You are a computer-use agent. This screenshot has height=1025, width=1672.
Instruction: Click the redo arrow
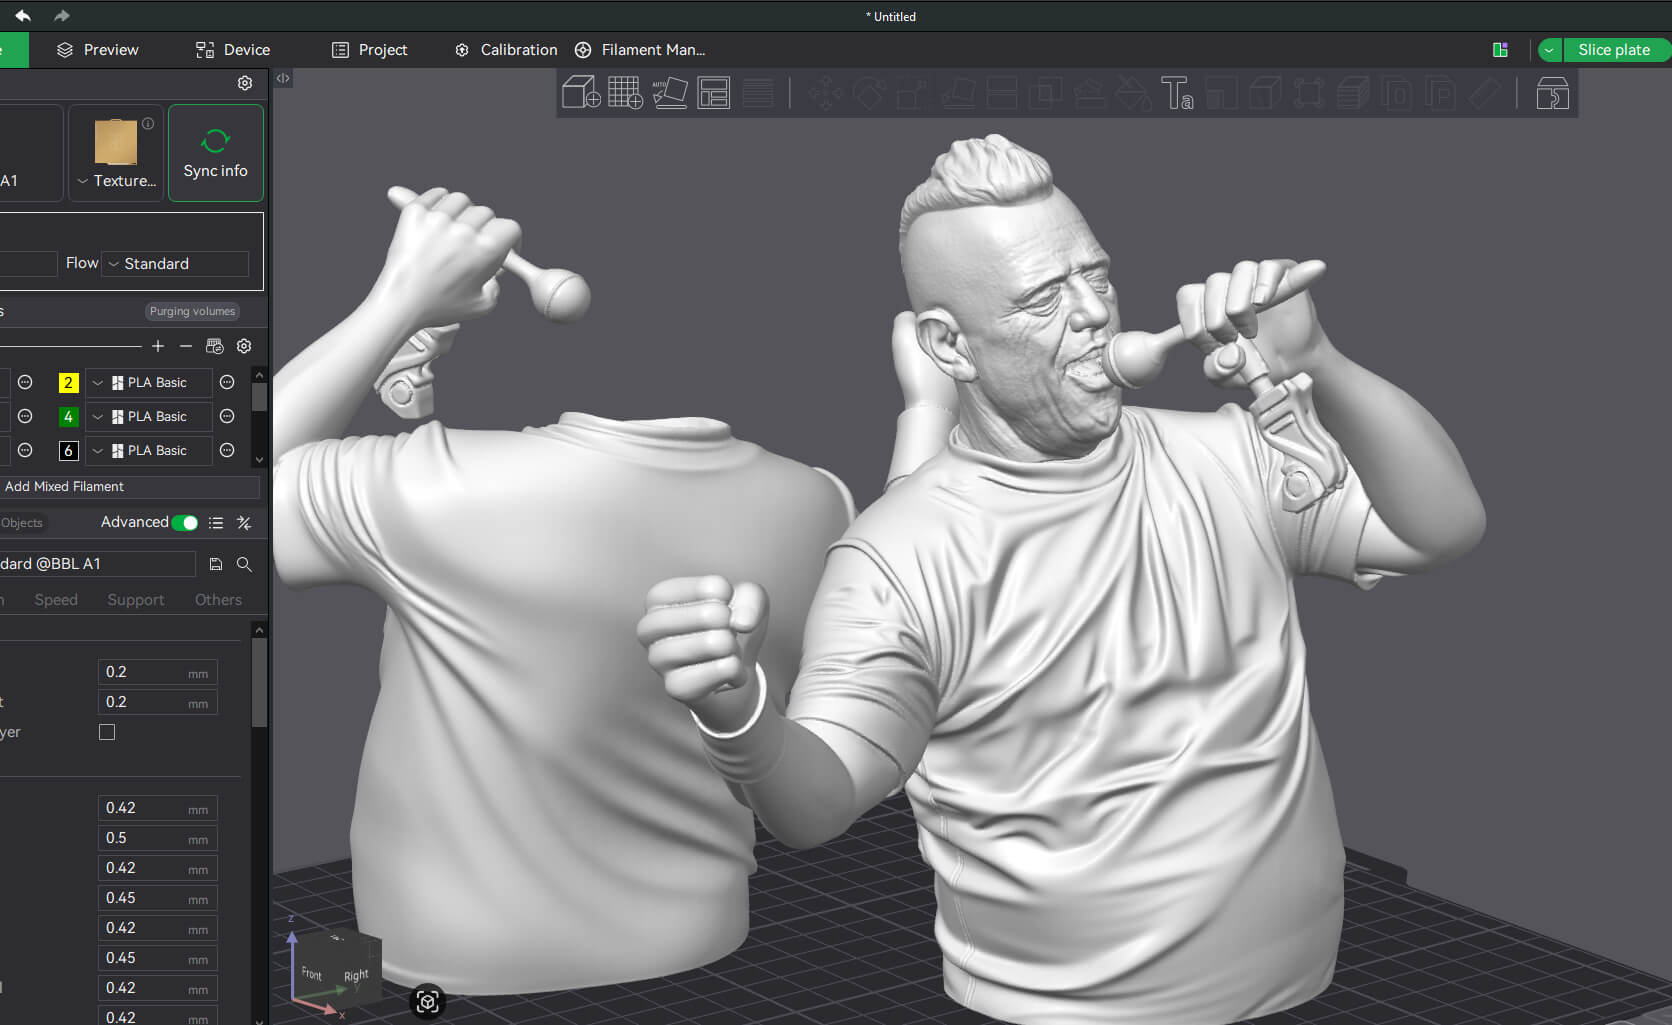point(62,15)
